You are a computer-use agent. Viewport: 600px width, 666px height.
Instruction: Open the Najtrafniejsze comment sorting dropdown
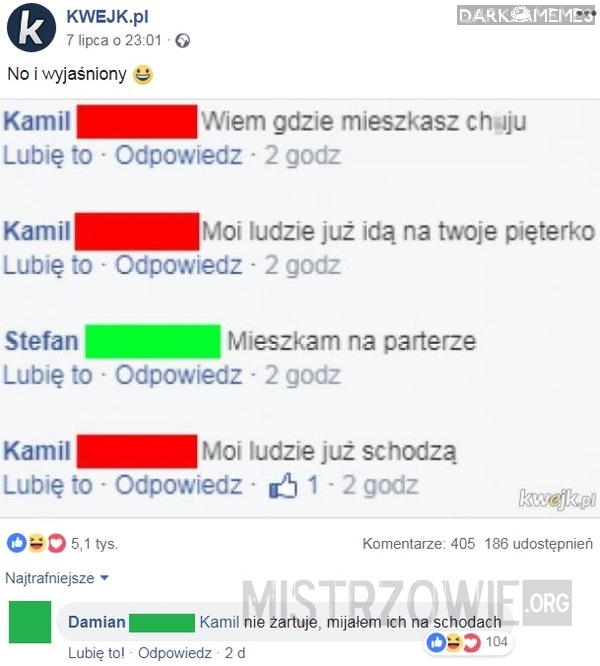coord(57,578)
